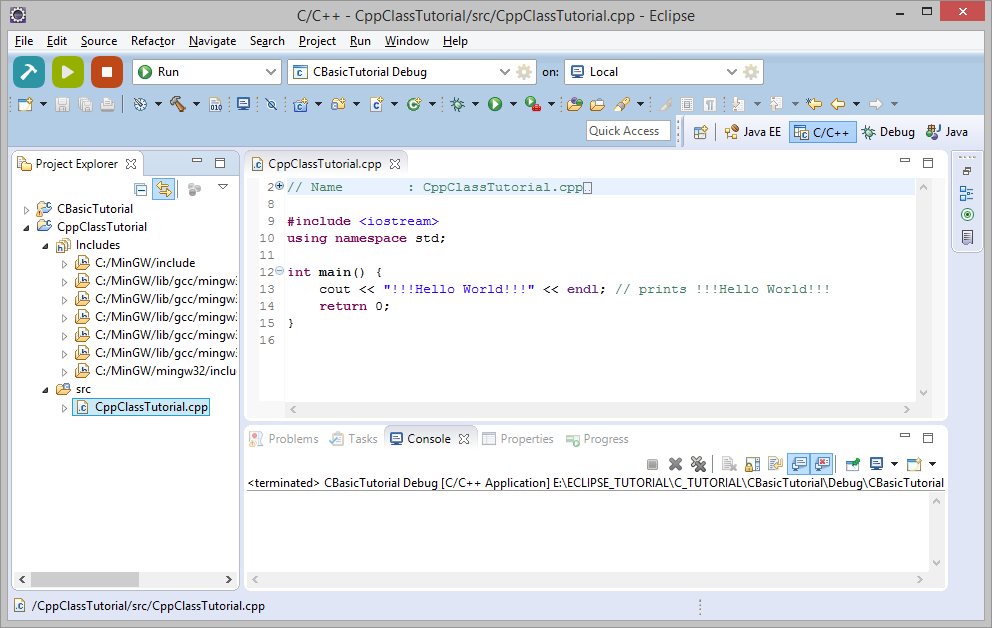Image resolution: width=992 pixels, height=628 pixels.
Task: Expand the C:/MinGW/include node
Action: coord(65,264)
